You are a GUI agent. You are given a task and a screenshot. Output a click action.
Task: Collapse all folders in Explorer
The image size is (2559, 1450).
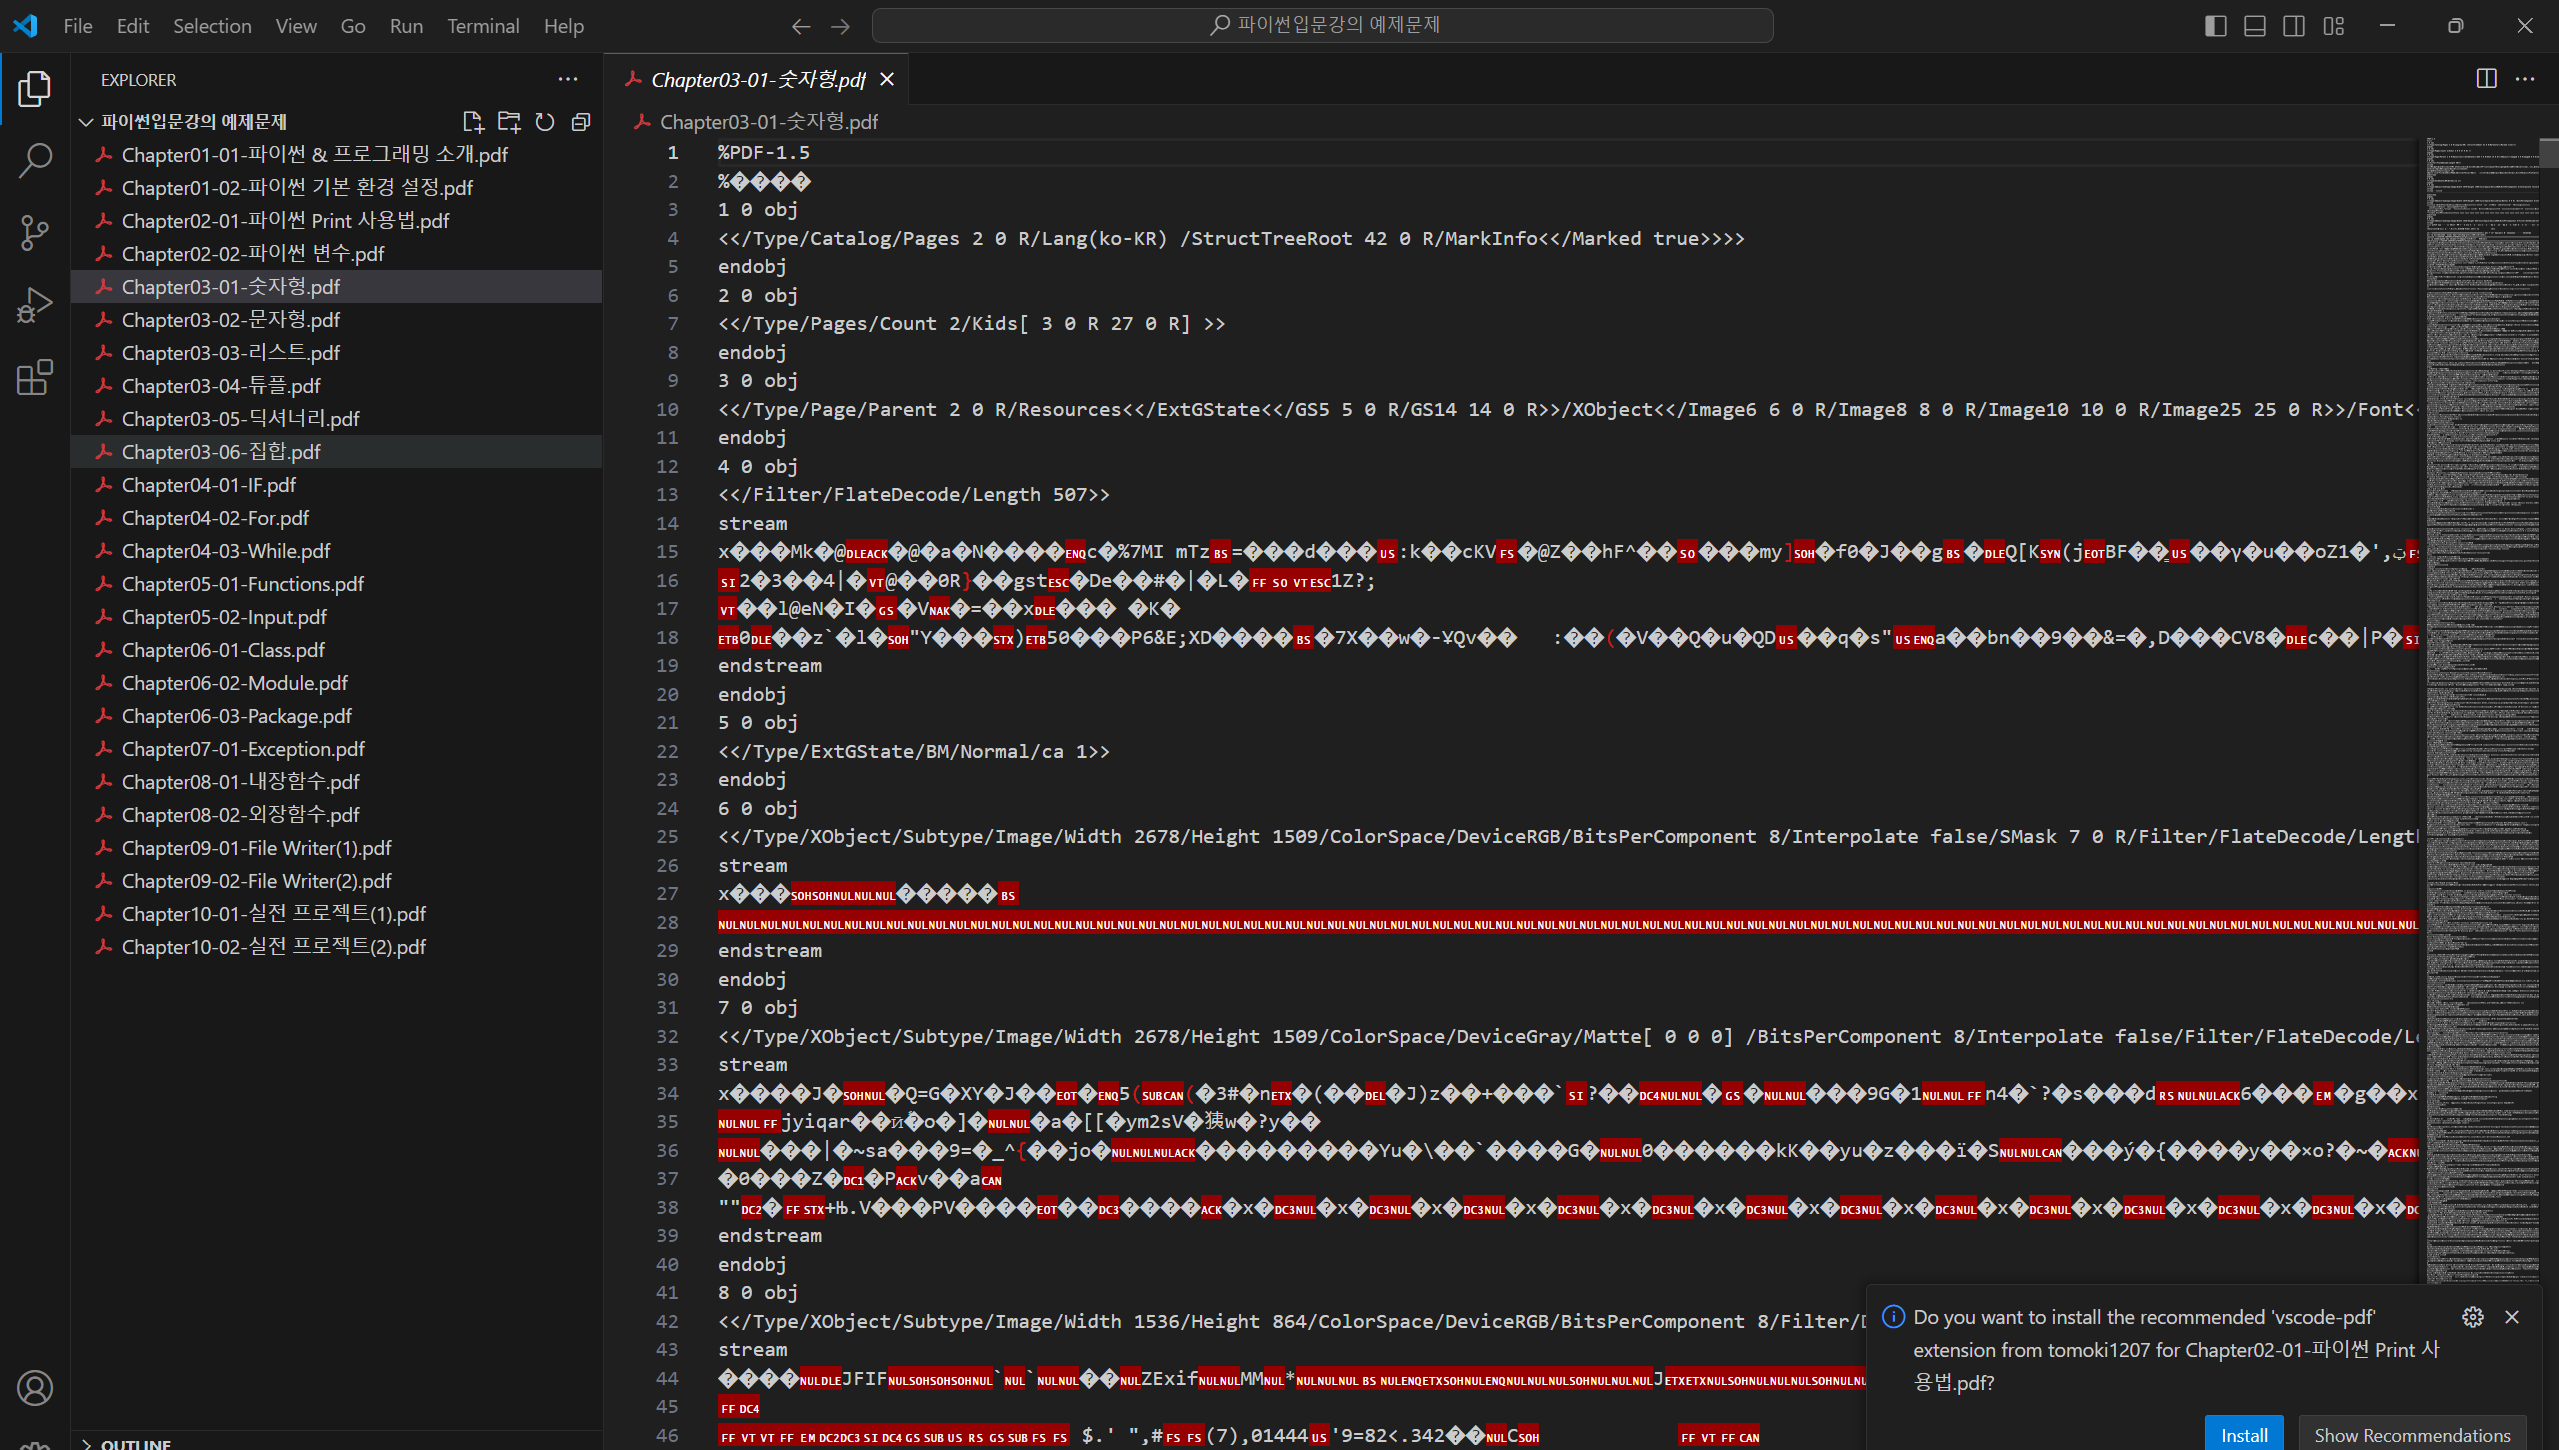tap(581, 122)
